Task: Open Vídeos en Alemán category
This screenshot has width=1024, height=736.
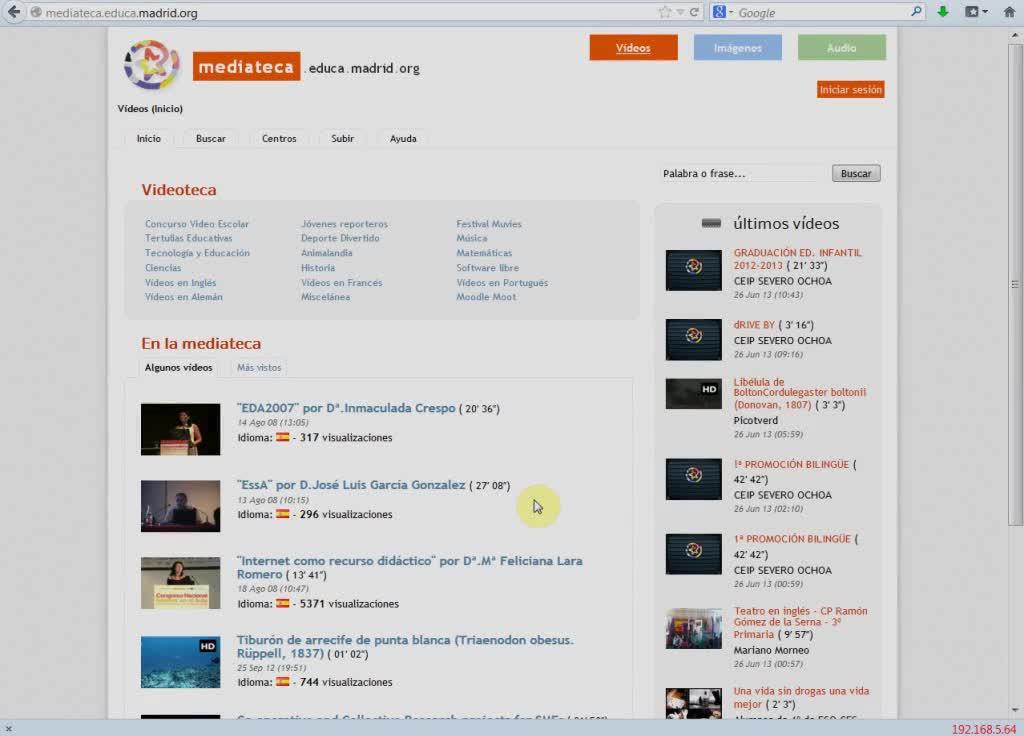Action: coord(184,297)
